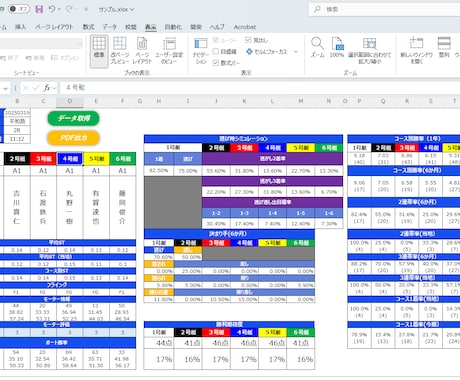The image size is (460, 380).
Task: Open the Name Box dropdown arrow
Action: tap(5, 88)
